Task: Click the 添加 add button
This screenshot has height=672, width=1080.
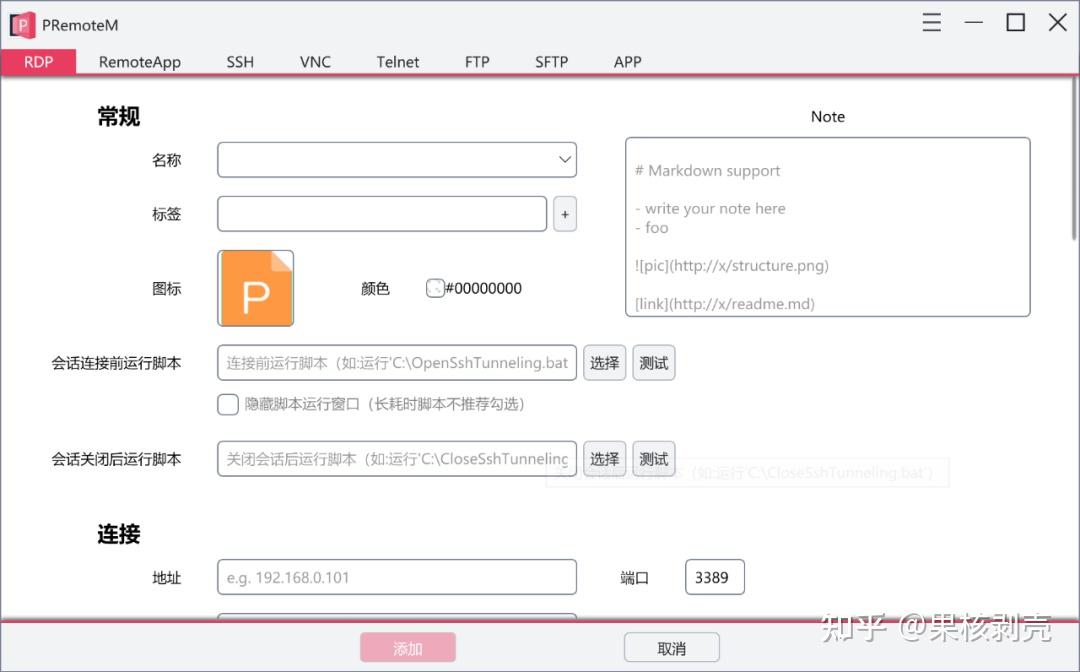Action: point(407,646)
